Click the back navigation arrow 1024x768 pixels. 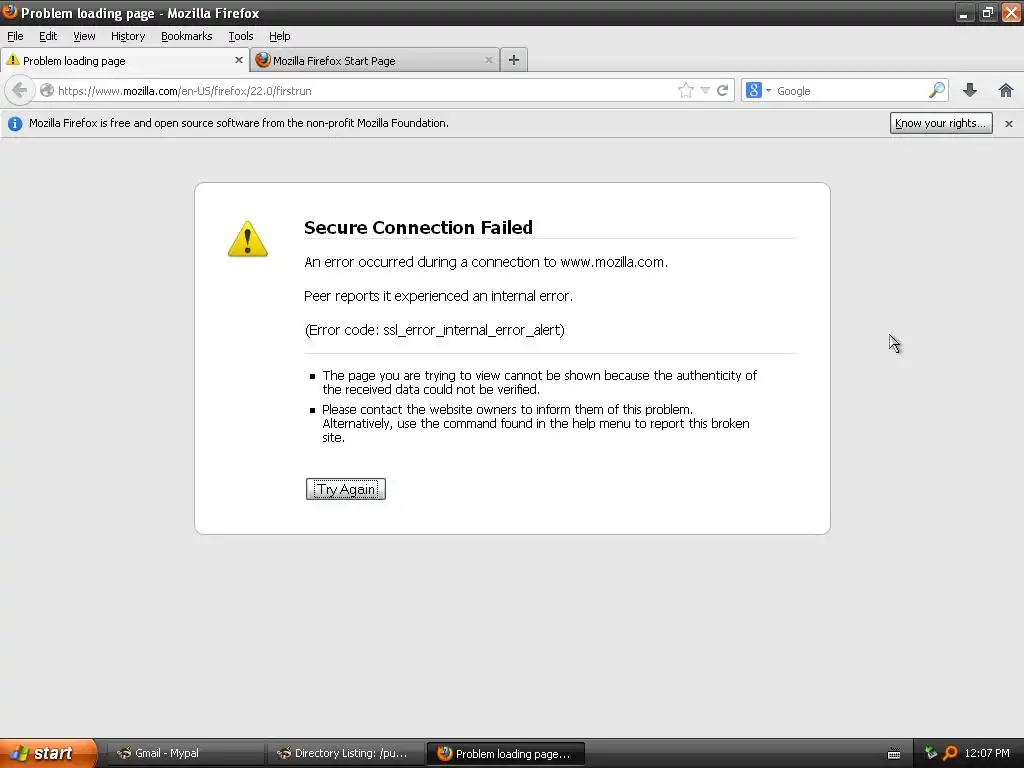pos(20,90)
